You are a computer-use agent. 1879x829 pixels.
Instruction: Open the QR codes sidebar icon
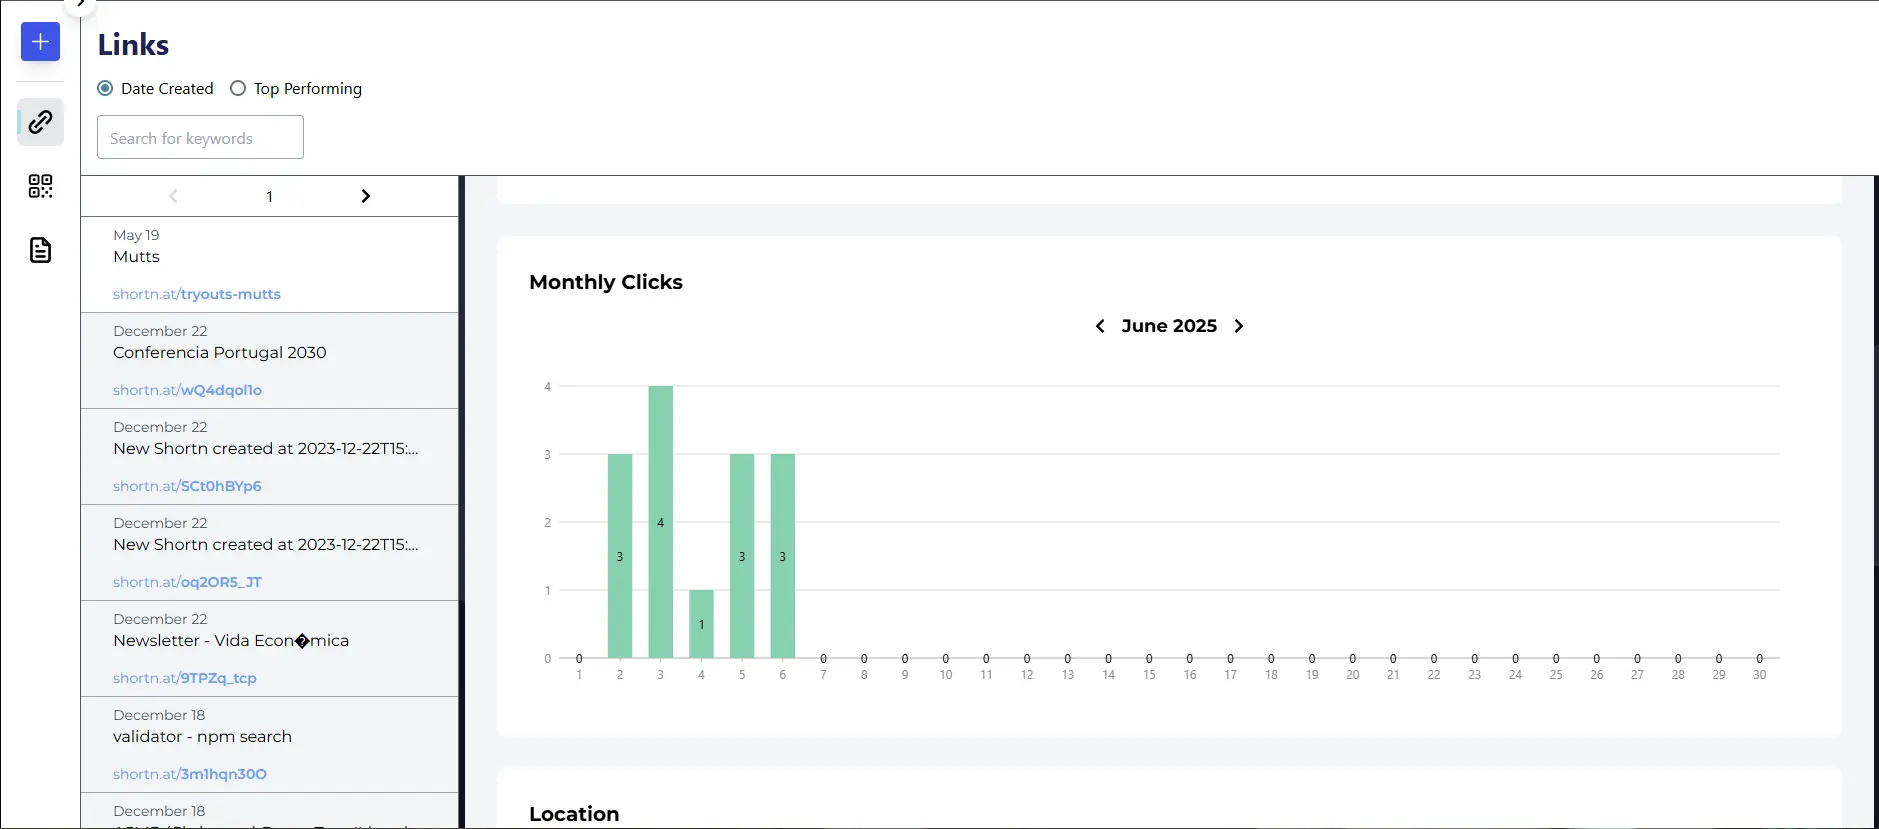(40, 186)
